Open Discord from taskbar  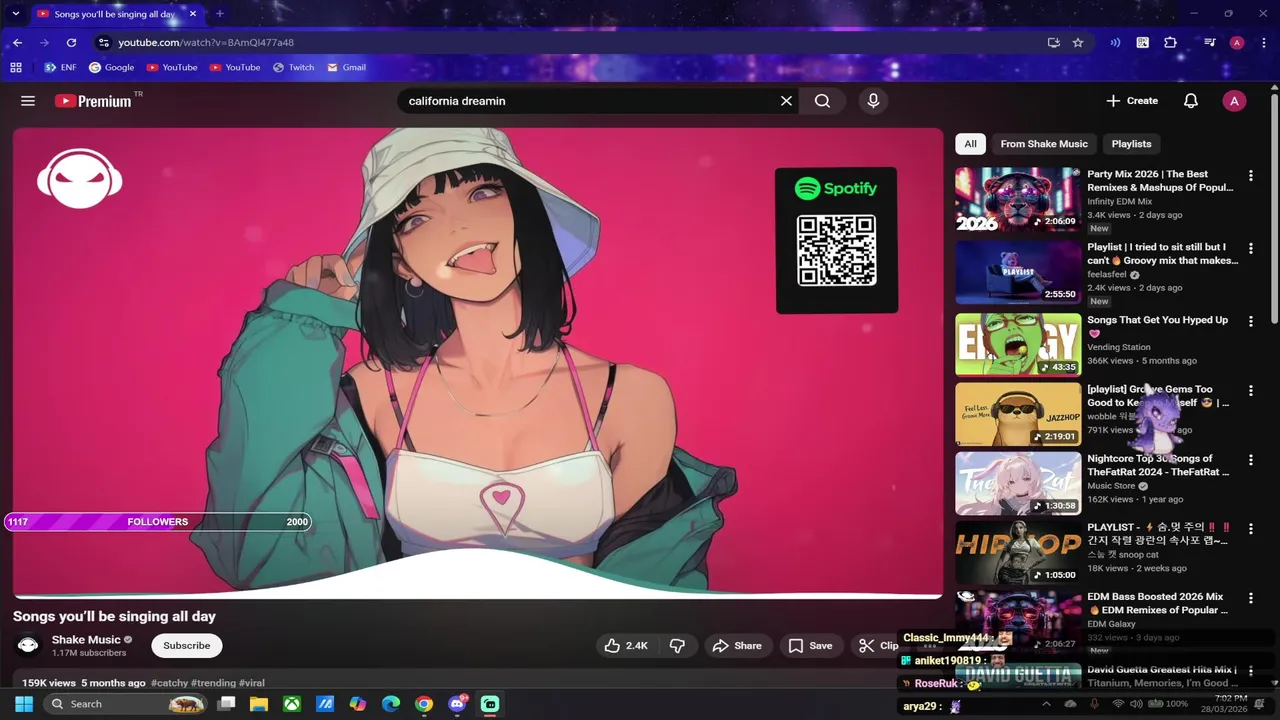pyautogui.click(x=457, y=704)
